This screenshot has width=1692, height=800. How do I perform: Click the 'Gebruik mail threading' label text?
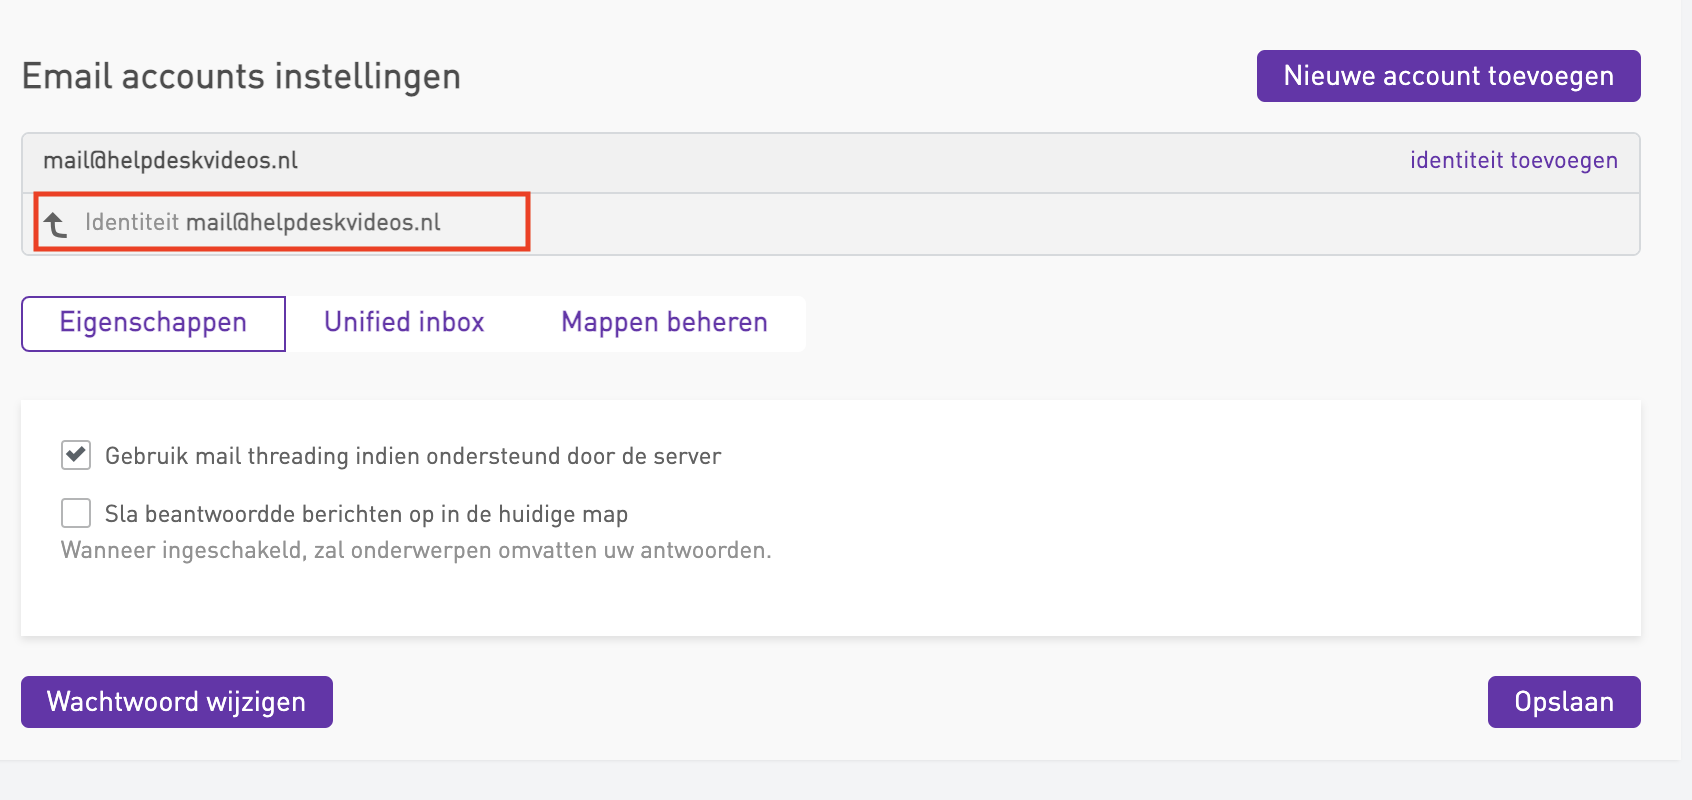412,456
